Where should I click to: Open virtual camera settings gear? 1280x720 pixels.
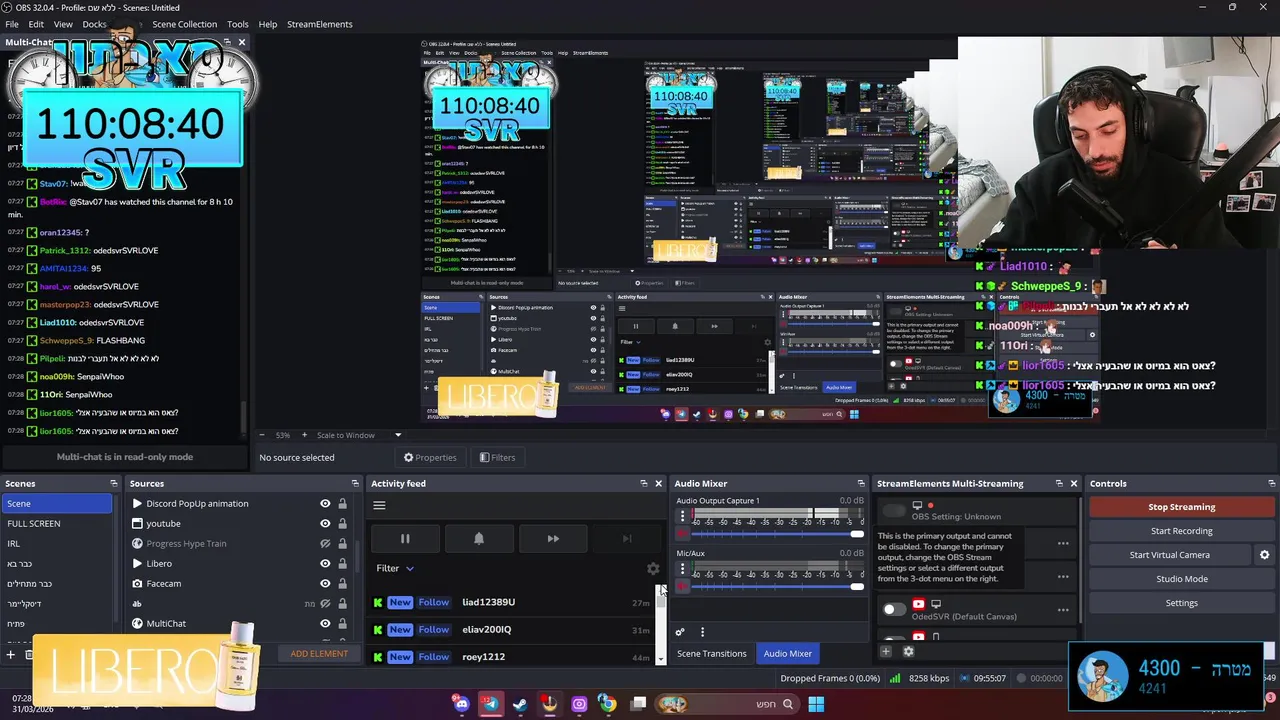[1264, 555]
